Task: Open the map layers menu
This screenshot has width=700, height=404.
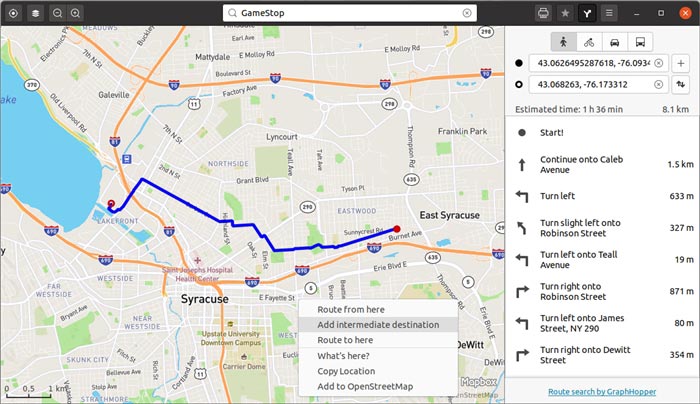Action: (x=35, y=13)
